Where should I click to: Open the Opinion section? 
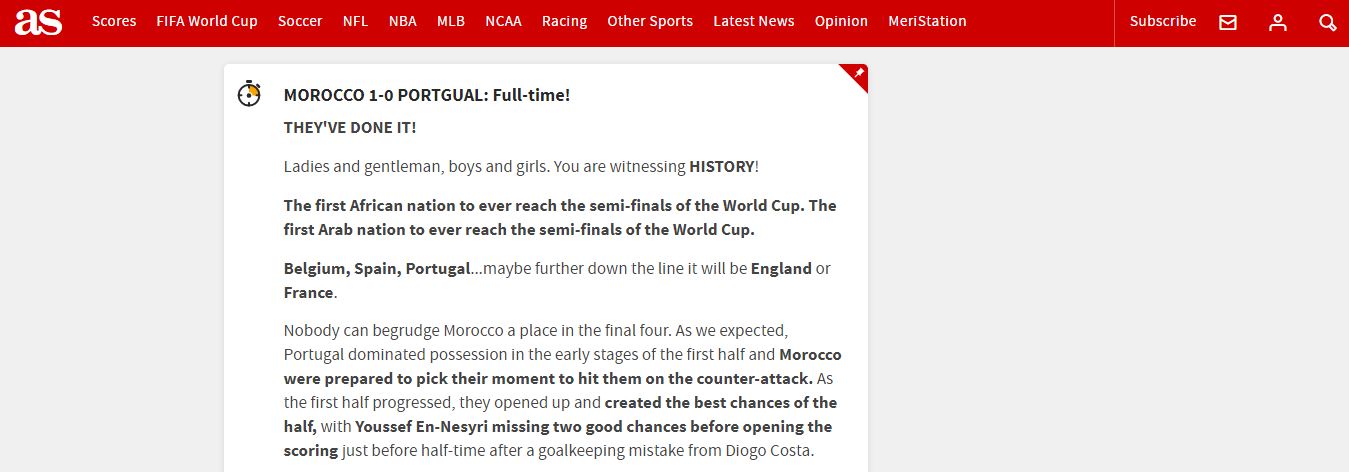841,21
